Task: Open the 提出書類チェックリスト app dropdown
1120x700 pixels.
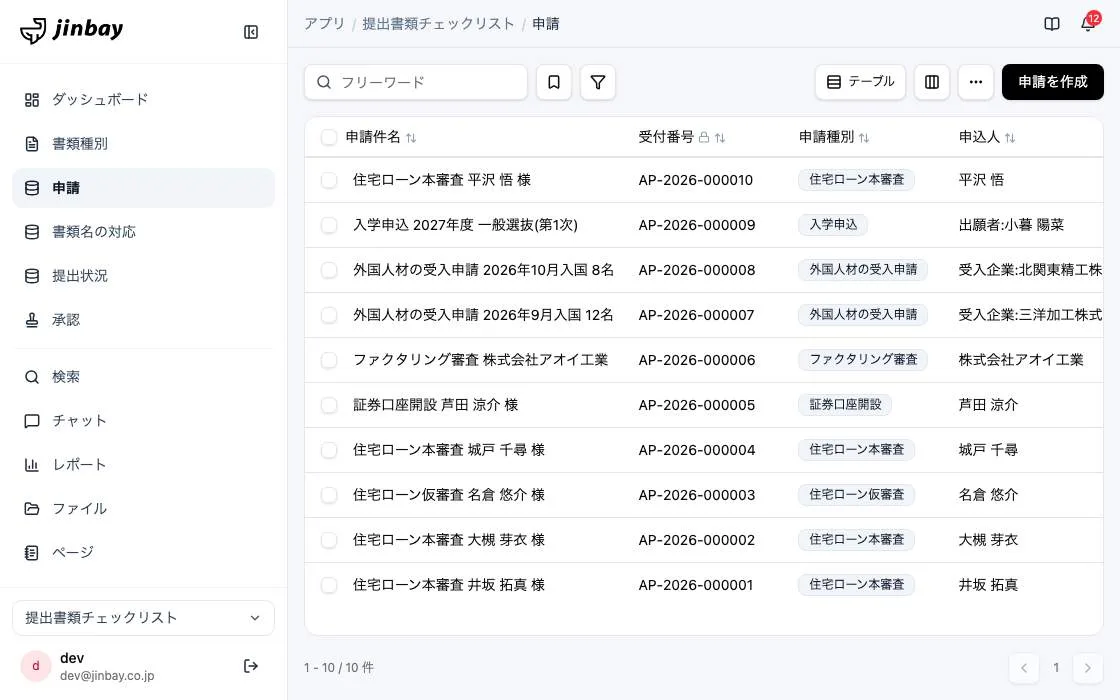Action: point(144,618)
